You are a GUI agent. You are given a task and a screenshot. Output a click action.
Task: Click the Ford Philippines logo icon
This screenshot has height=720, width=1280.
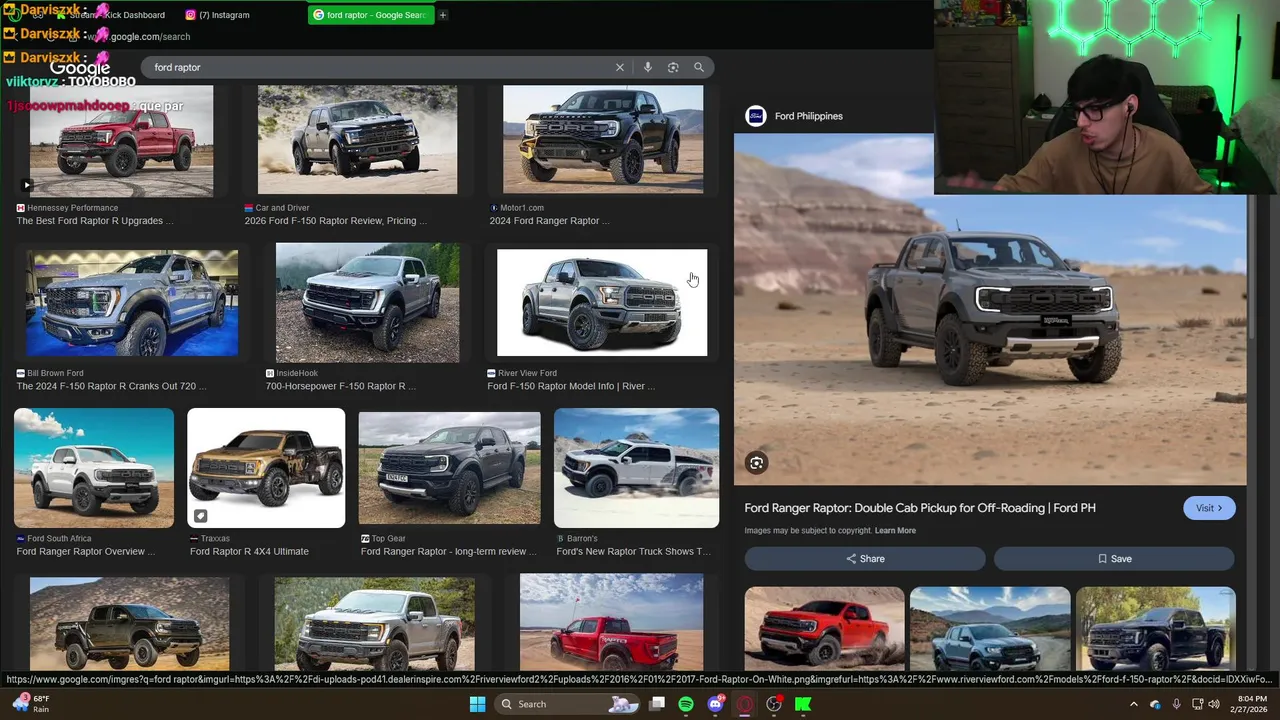pos(756,116)
